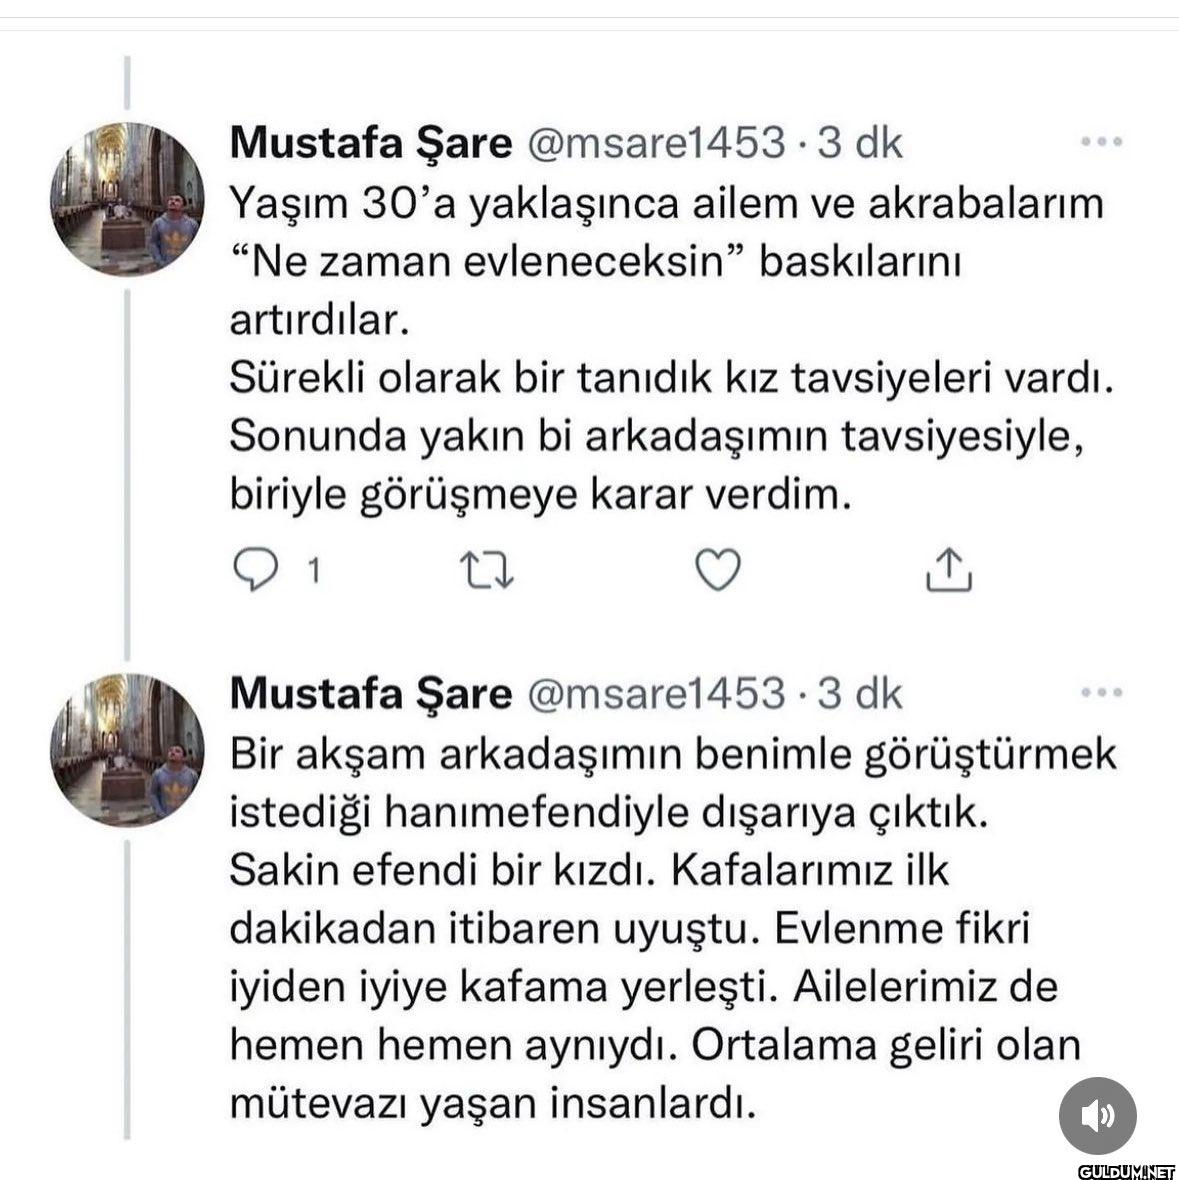Retweet the first tweet

tap(486, 570)
